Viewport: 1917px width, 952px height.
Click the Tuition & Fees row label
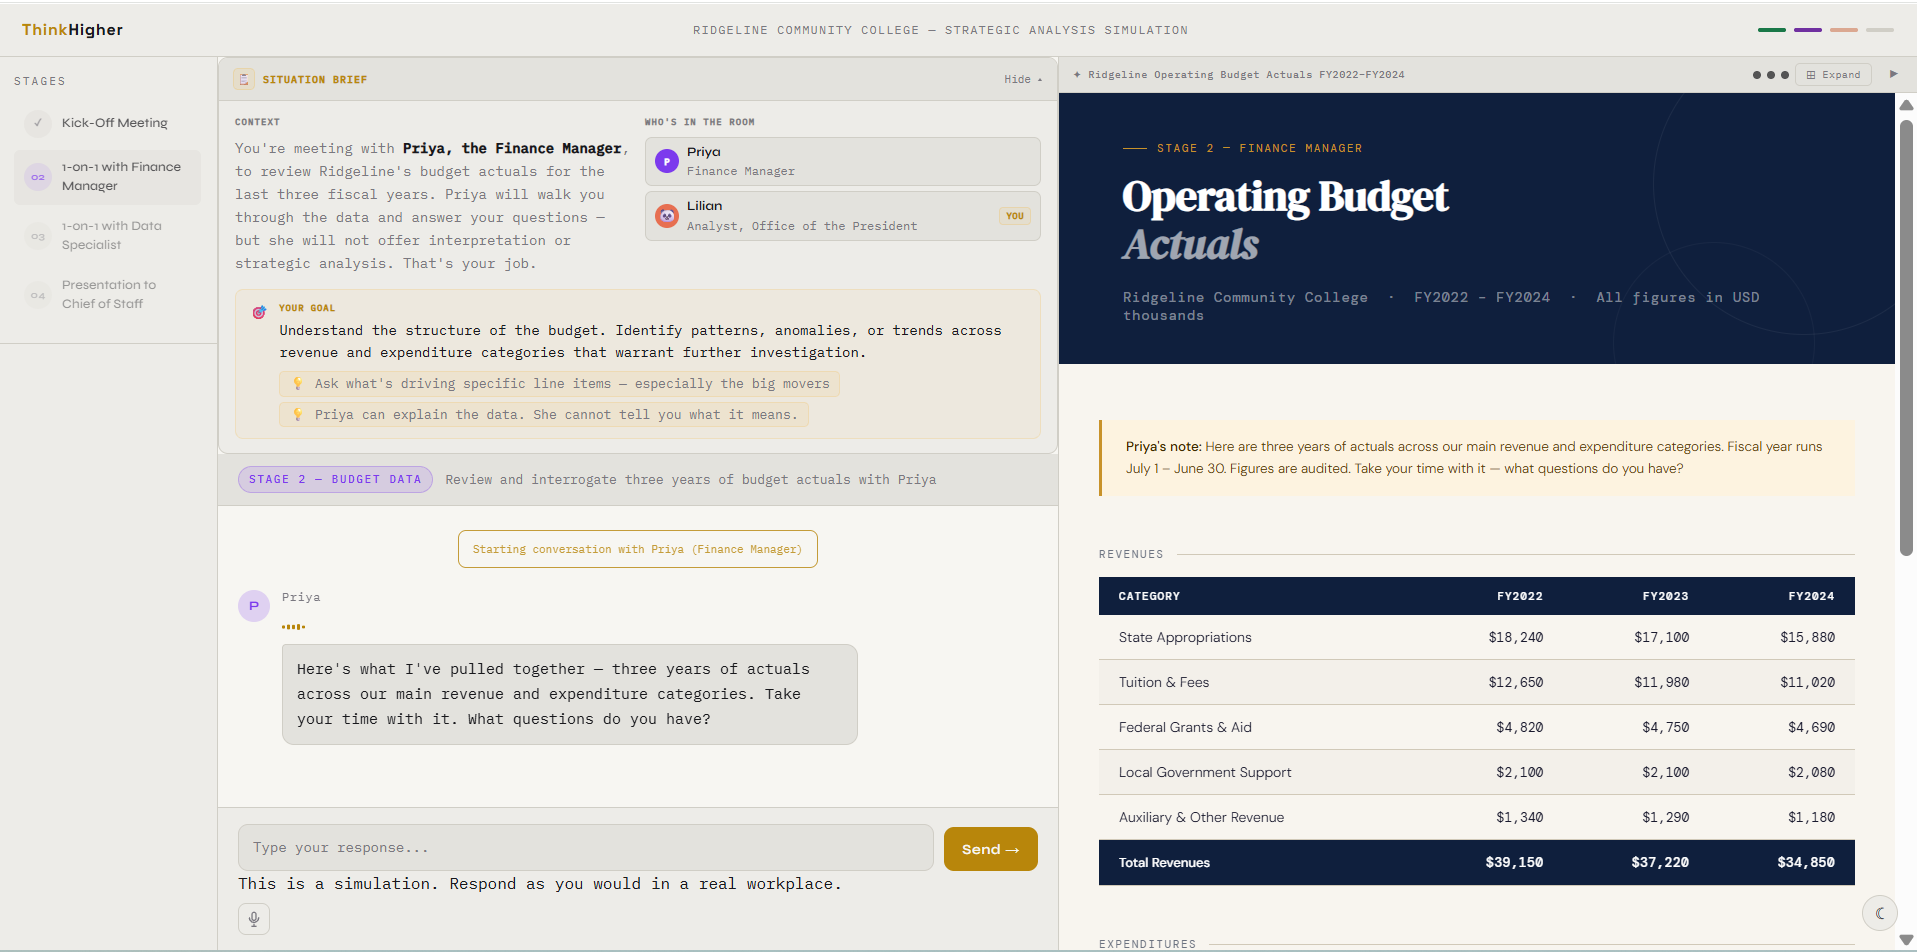pyautogui.click(x=1164, y=682)
